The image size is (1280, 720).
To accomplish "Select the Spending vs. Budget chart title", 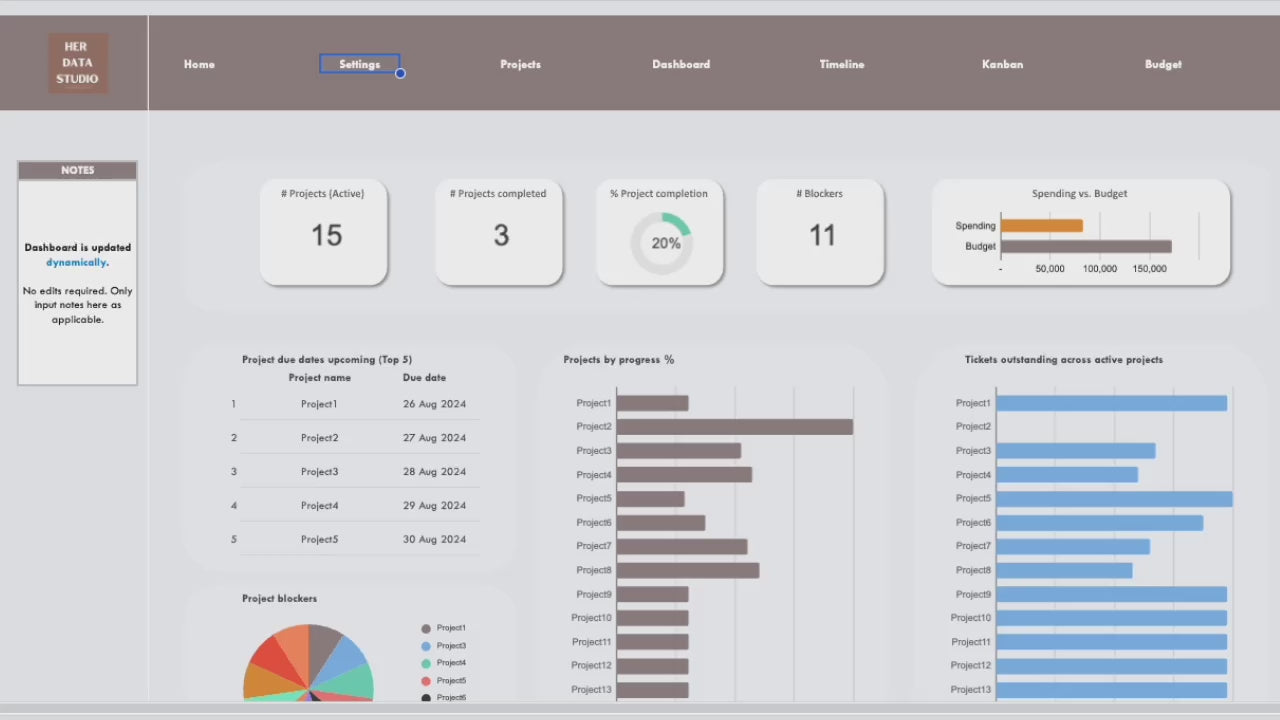I will point(1079,193).
